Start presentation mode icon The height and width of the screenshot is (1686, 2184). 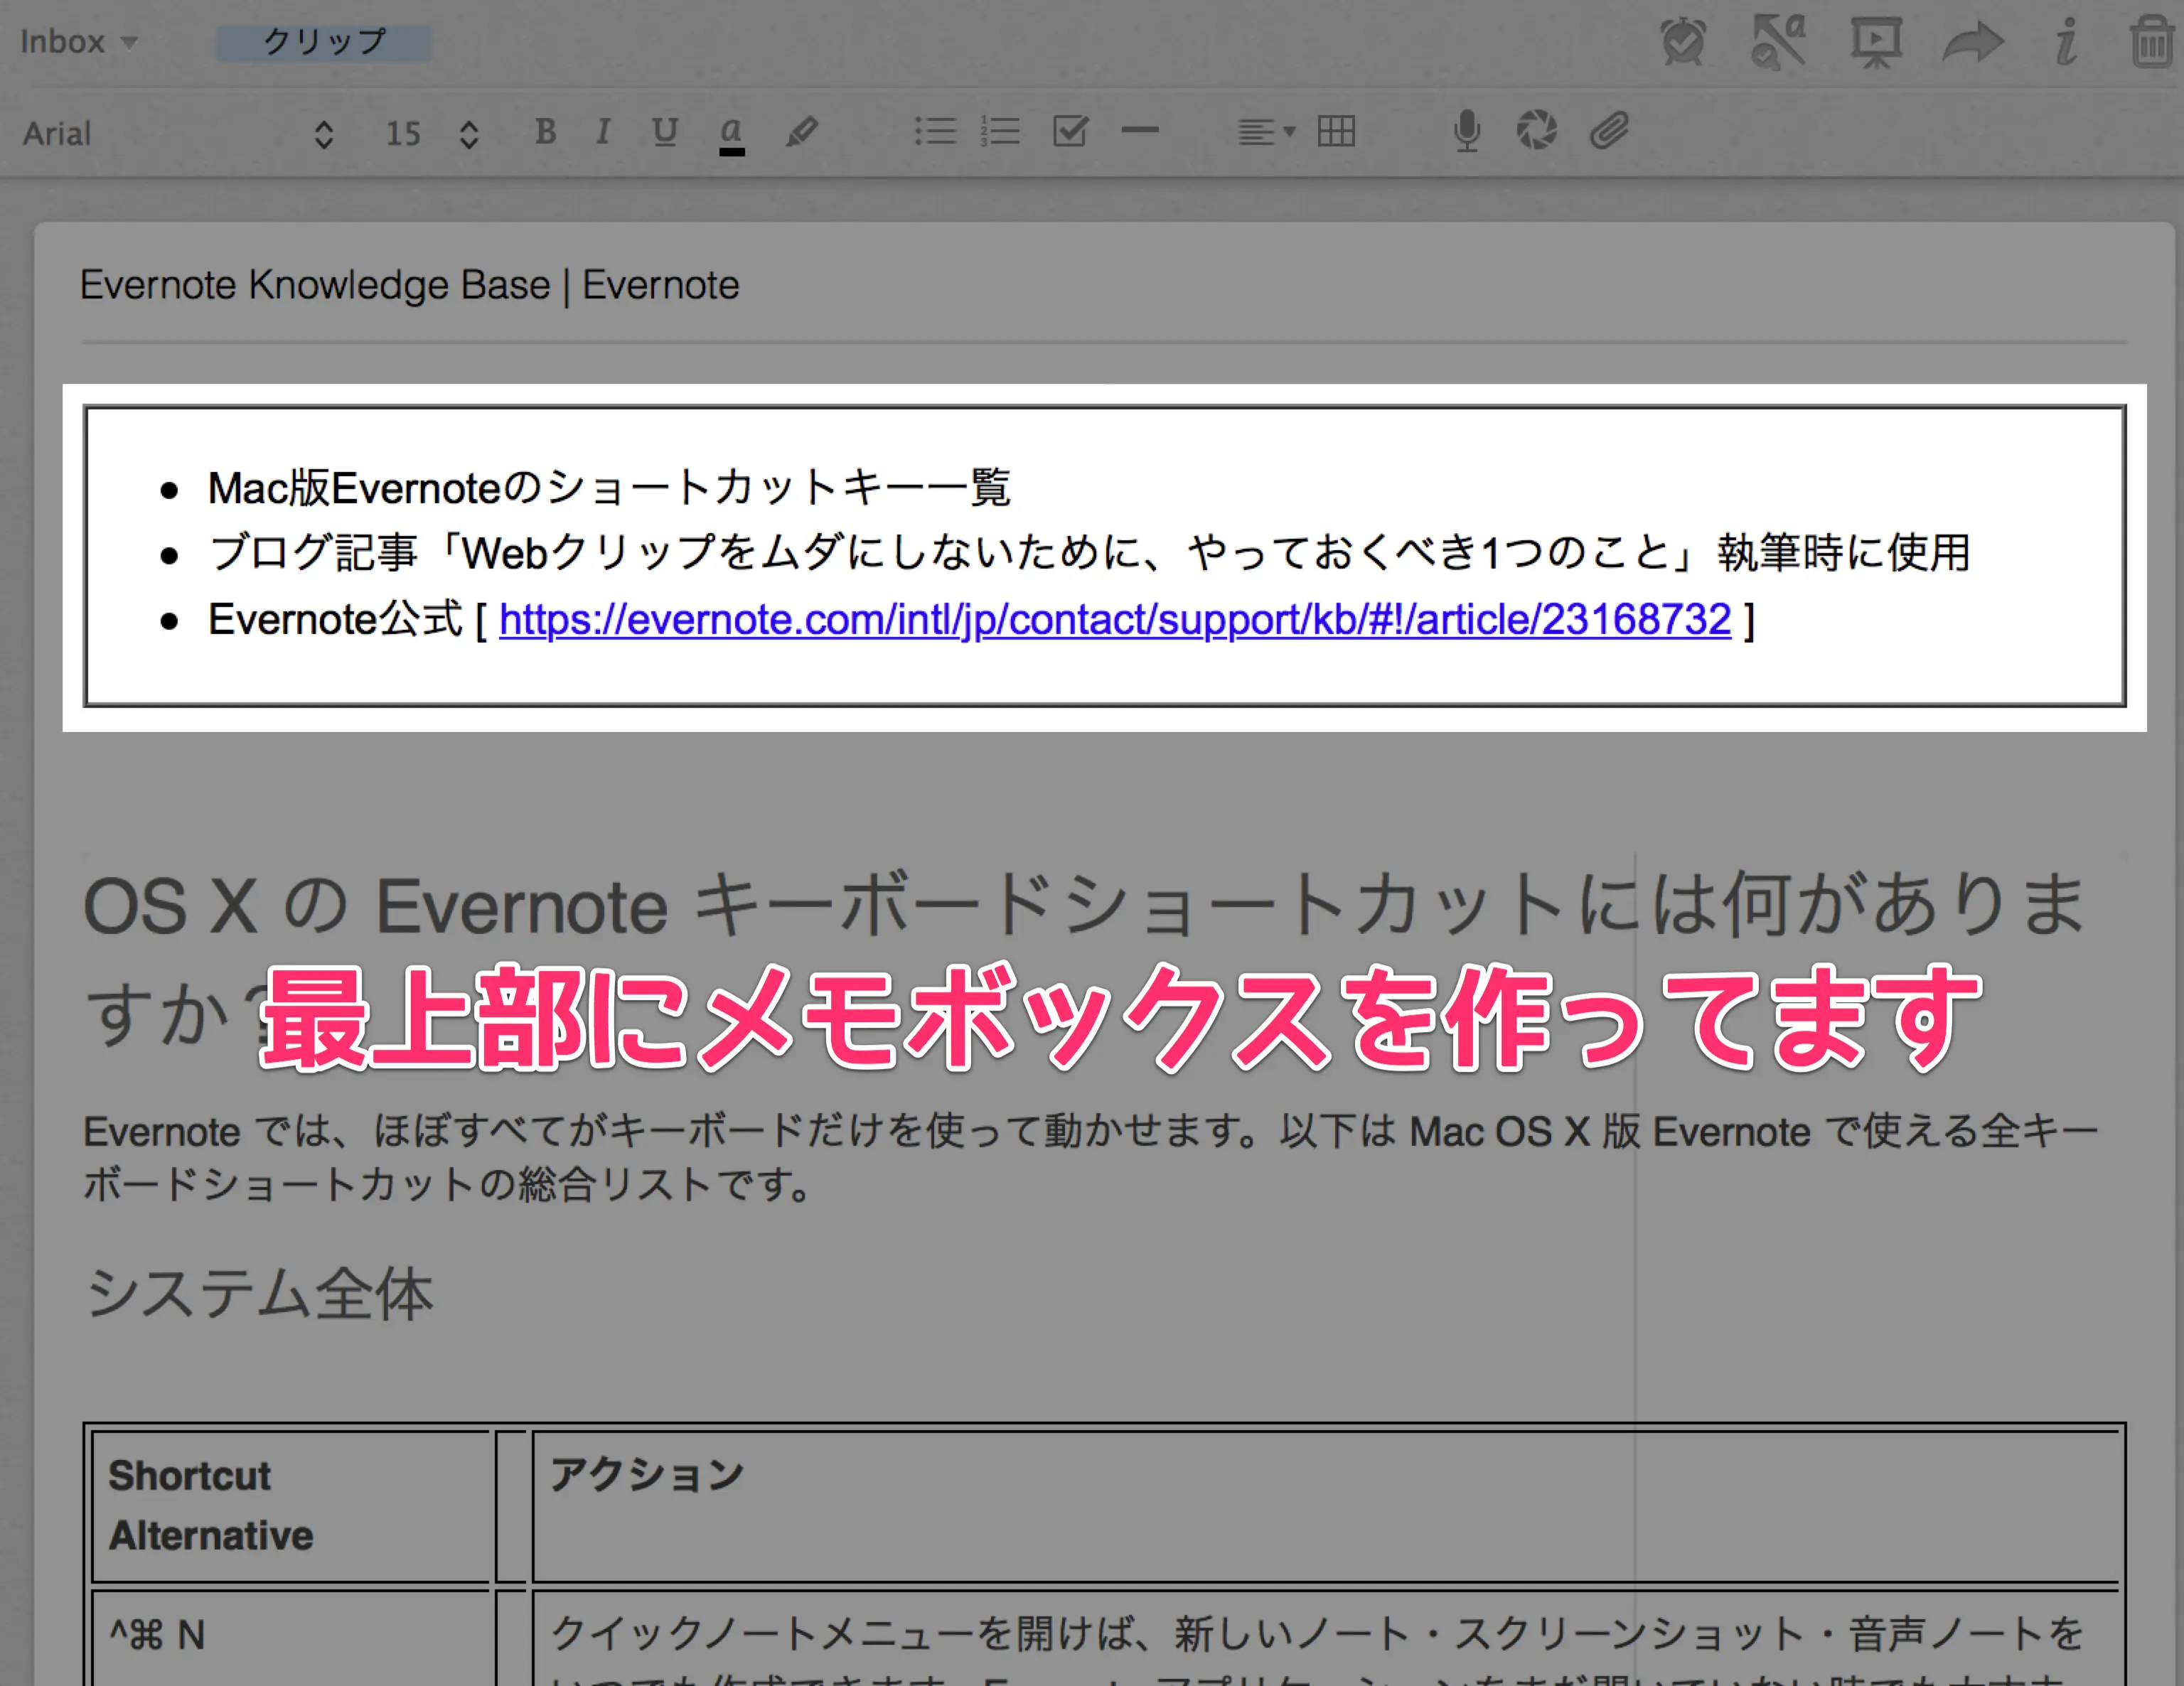click(x=1875, y=42)
